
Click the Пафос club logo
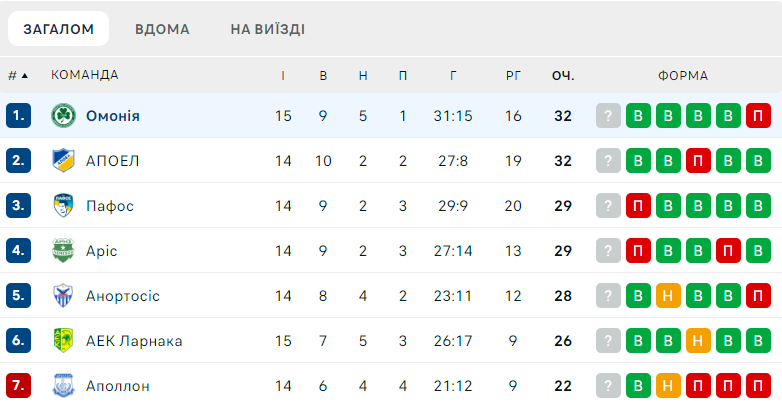pyautogui.click(x=64, y=206)
